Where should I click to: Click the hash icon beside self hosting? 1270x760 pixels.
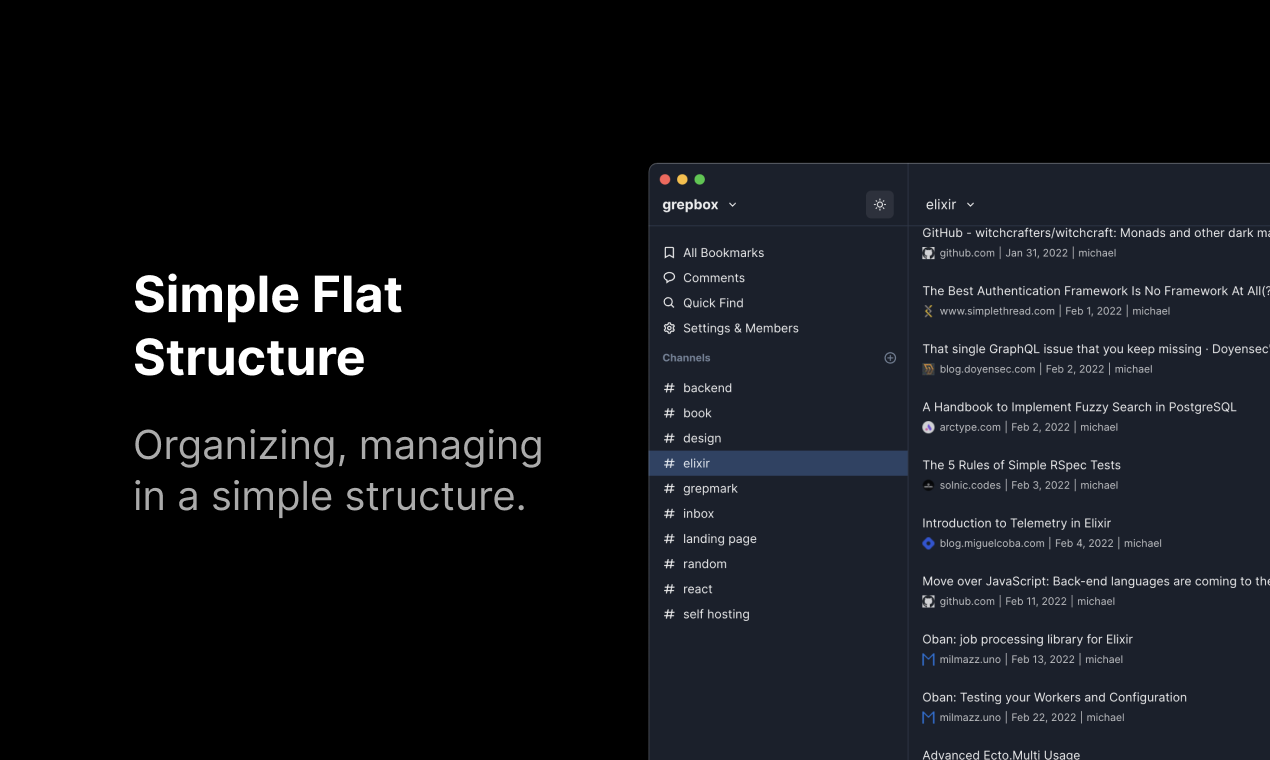669,614
